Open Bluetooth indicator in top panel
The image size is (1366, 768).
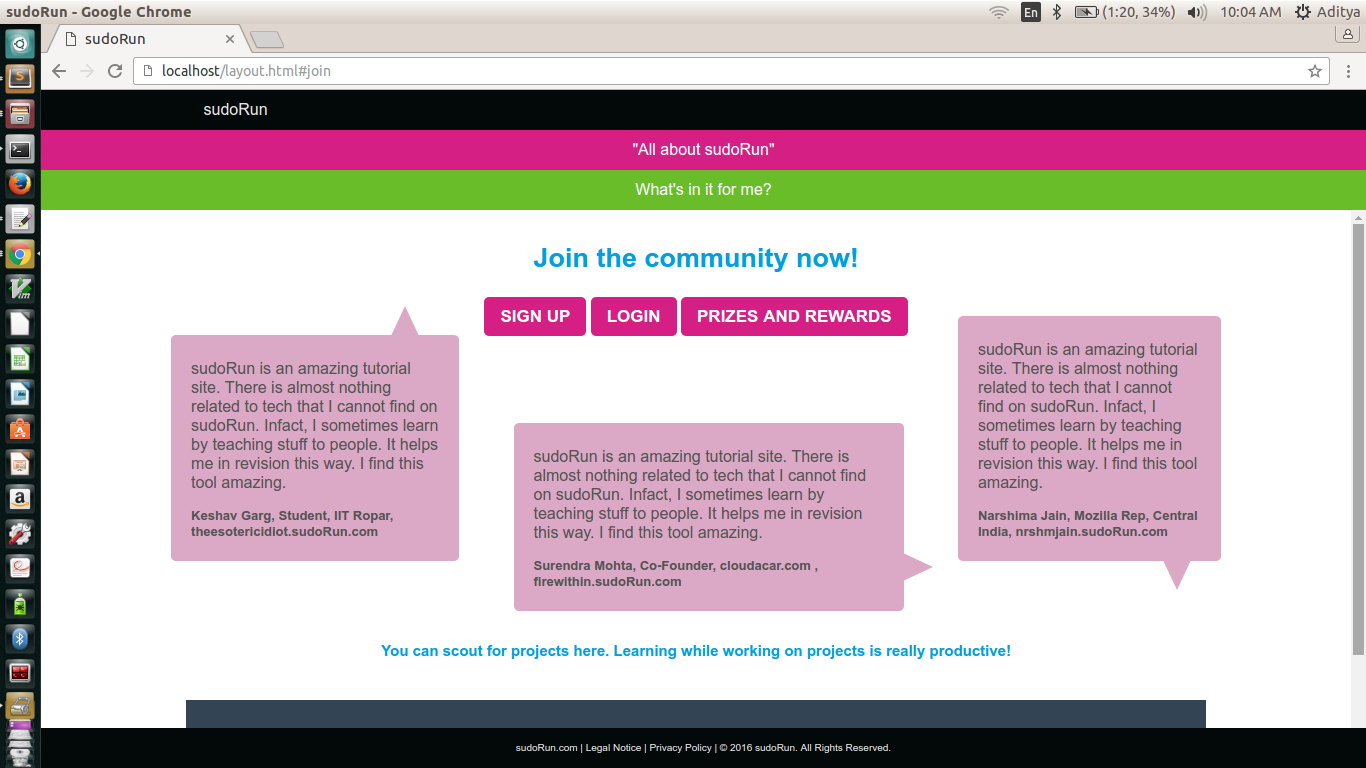[1057, 12]
